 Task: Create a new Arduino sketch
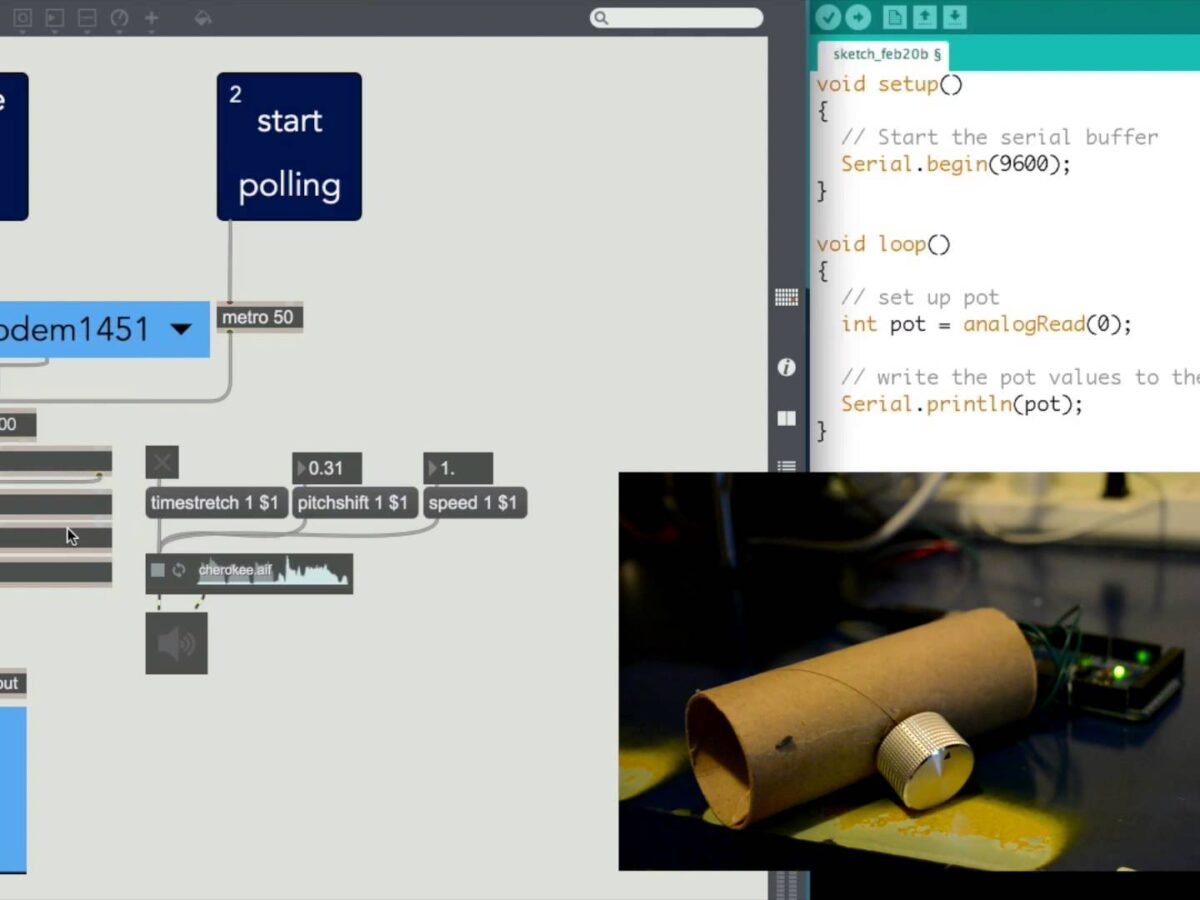(x=894, y=17)
